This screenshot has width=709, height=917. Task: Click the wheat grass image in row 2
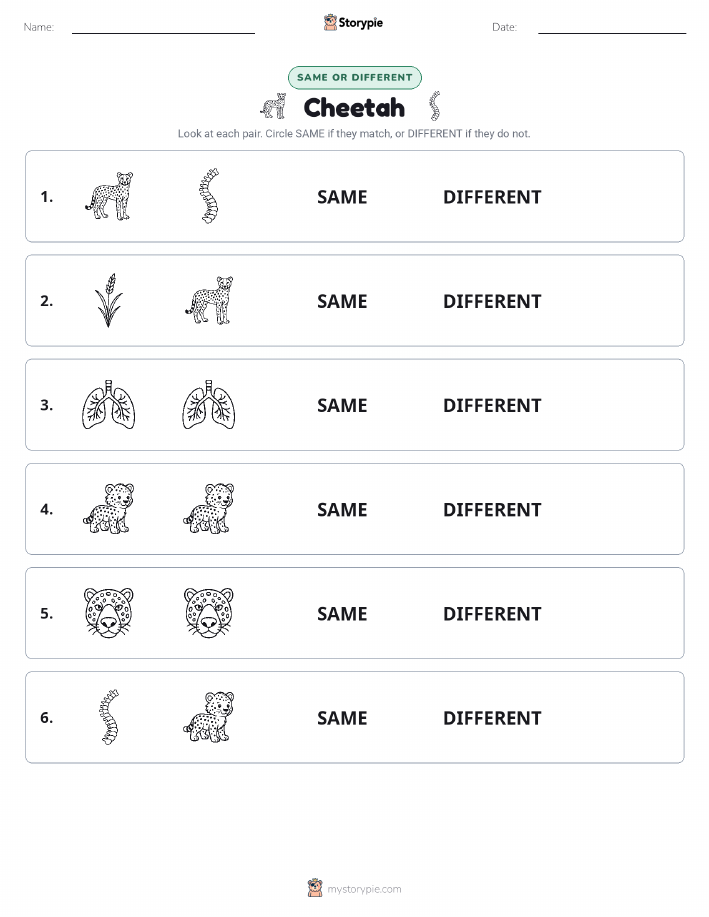click(x=108, y=300)
